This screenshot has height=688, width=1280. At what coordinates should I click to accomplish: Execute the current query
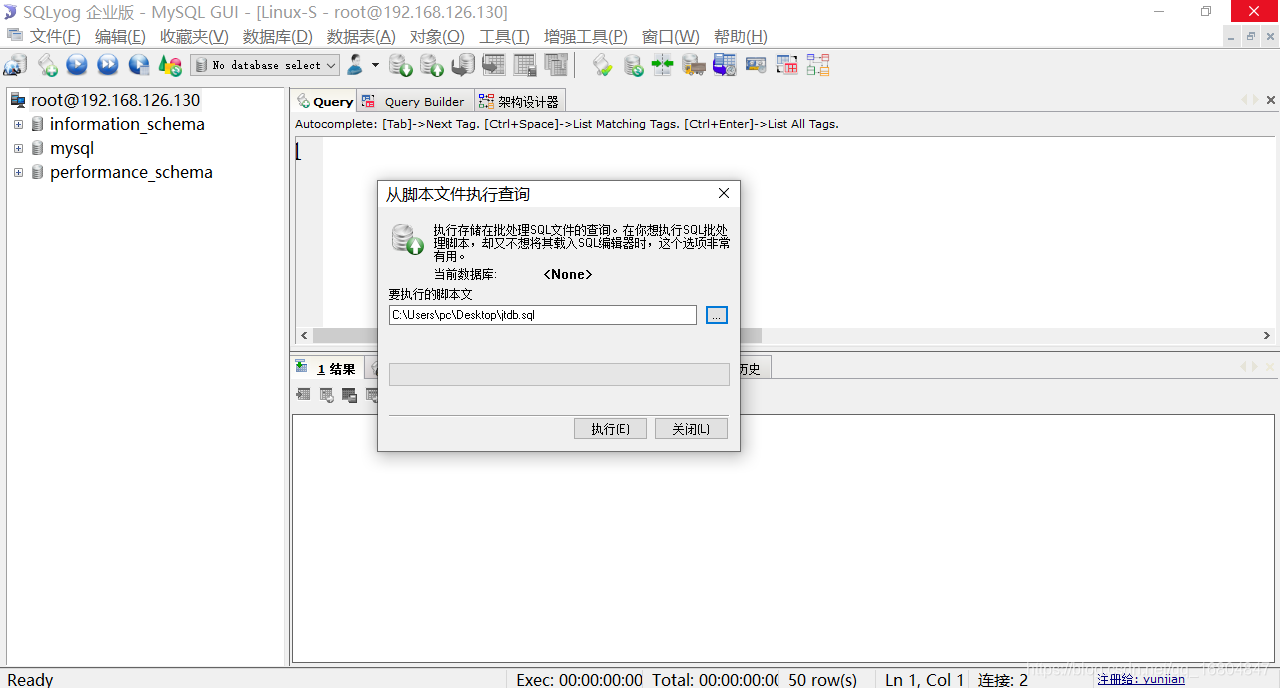coord(77,66)
